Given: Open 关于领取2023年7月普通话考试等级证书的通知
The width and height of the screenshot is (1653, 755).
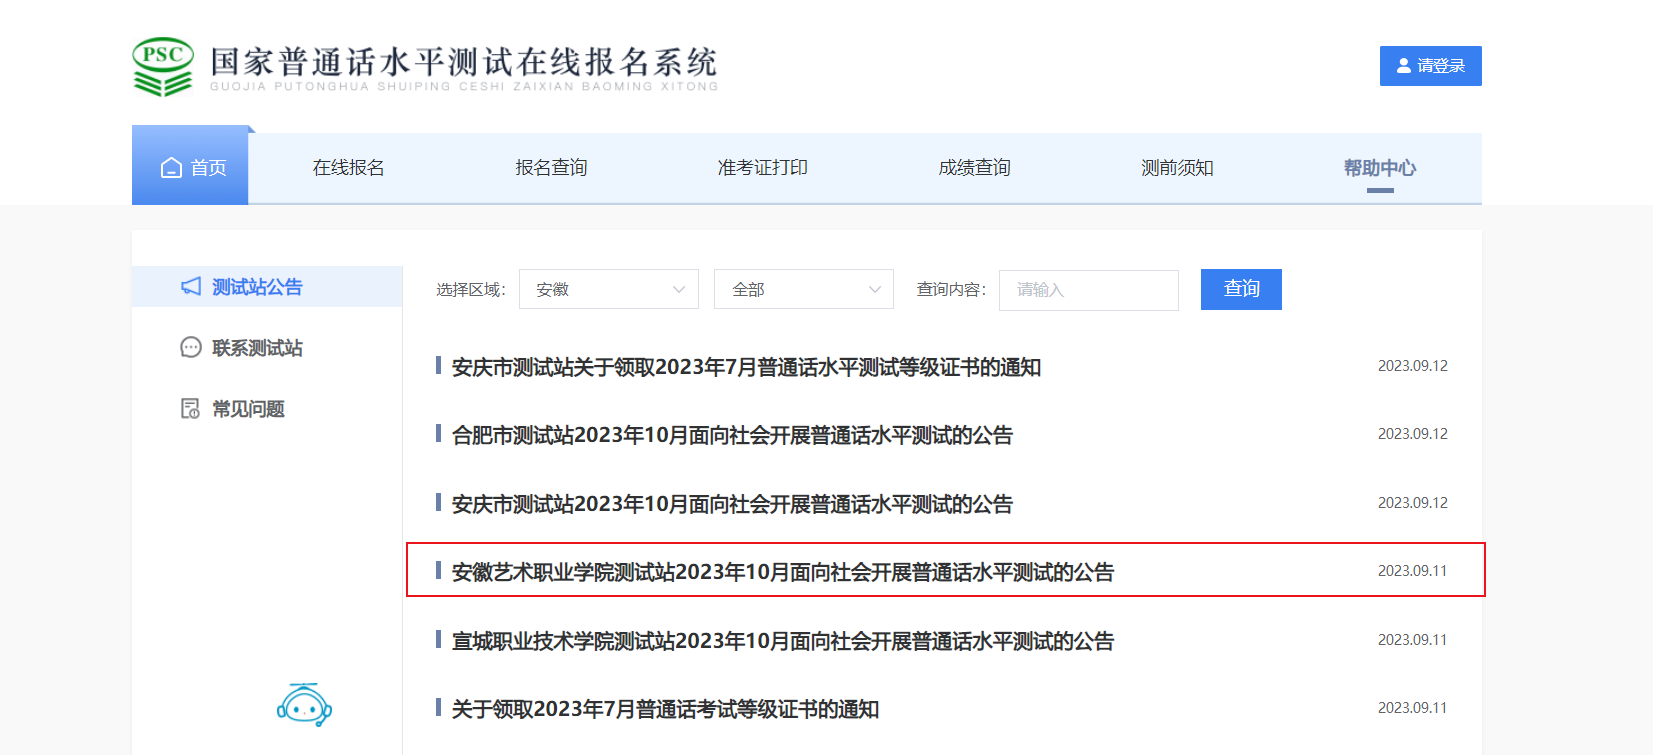Looking at the screenshot, I should tap(665, 709).
